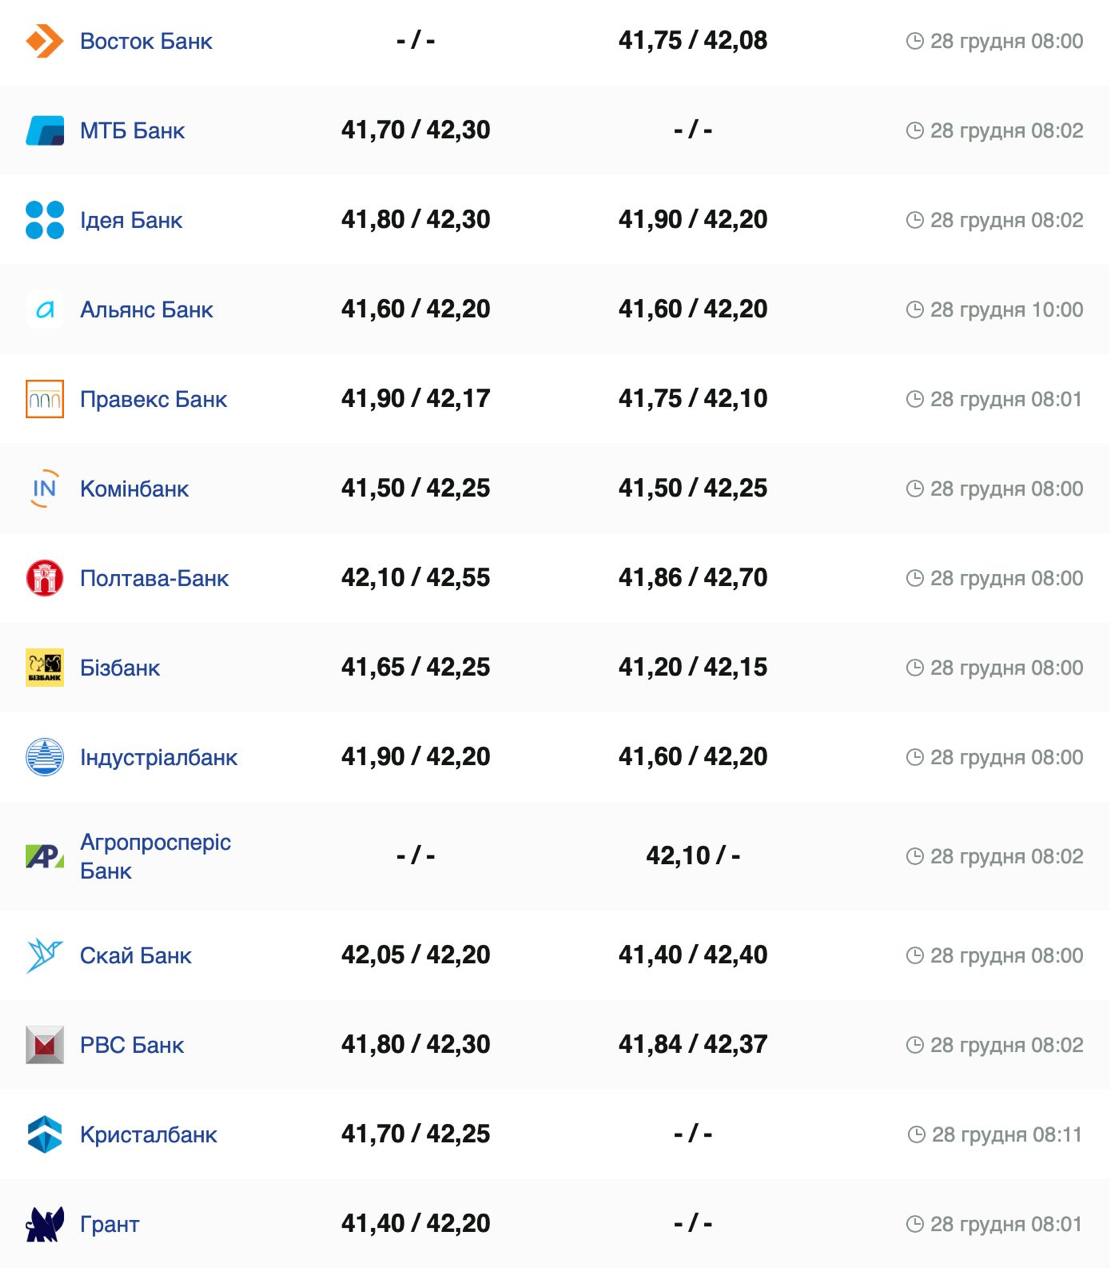Viewport: 1119px width, 1280px height.
Task: Click the МТБ Банк blue logo
Action: point(44,131)
